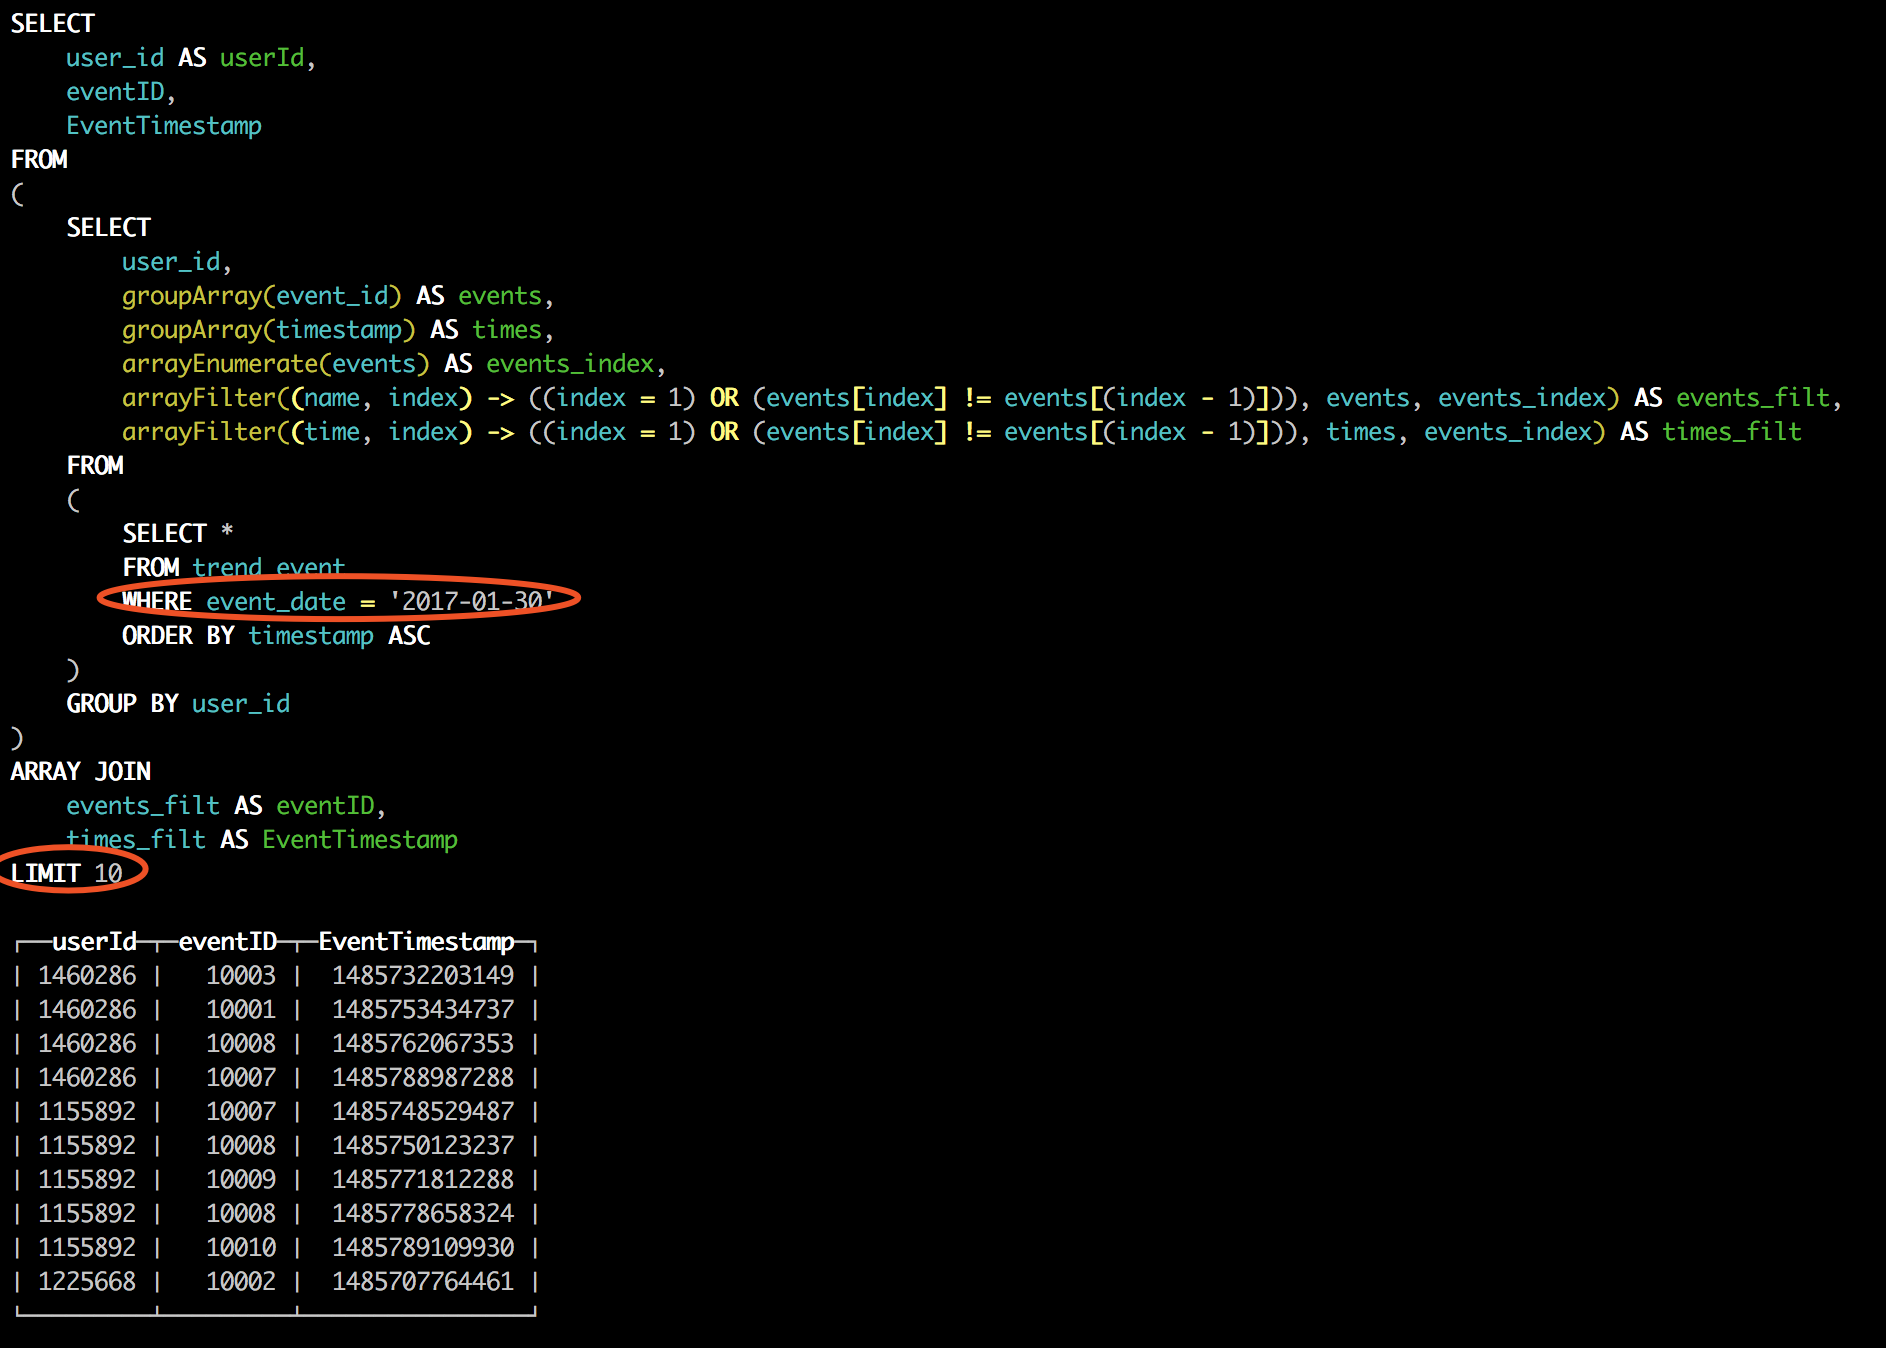Viewport: 1886px width, 1348px height.
Task: Select timestamp value 1485732203149
Action: [422, 975]
